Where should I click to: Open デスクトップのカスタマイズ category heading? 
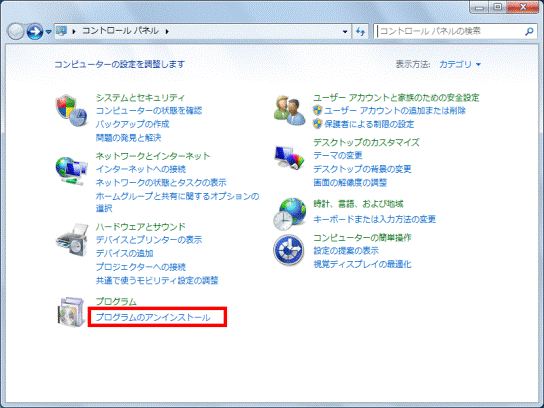pyautogui.click(x=366, y=142)
